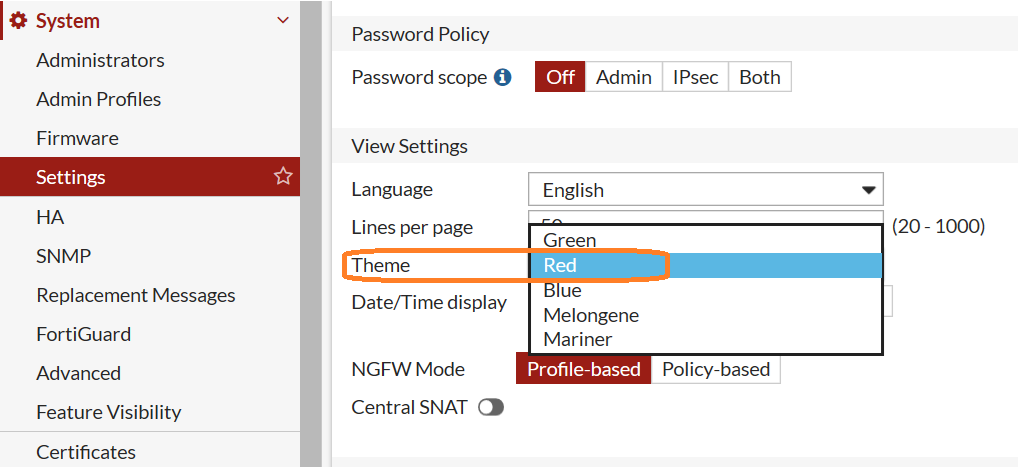Click the favorite star icon on Settings
The image size is (1018, 467).
[283, 177]
